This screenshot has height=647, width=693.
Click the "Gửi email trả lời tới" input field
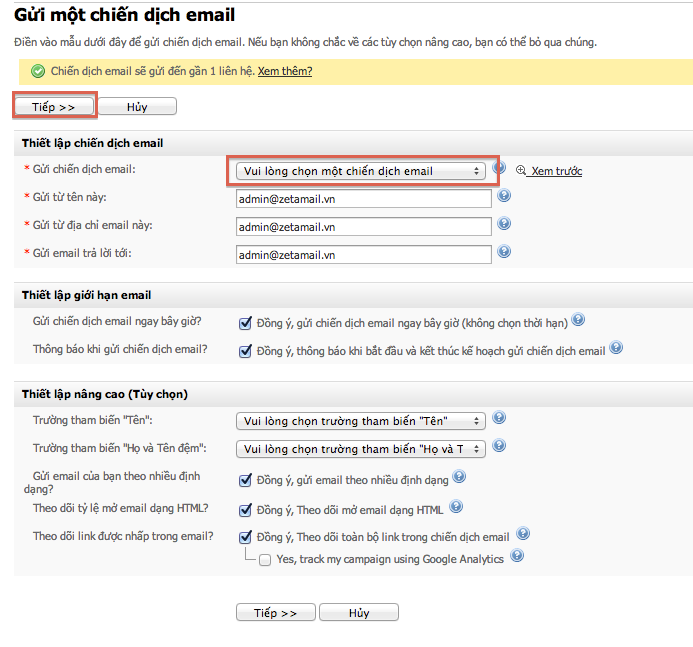coord(364,255)
